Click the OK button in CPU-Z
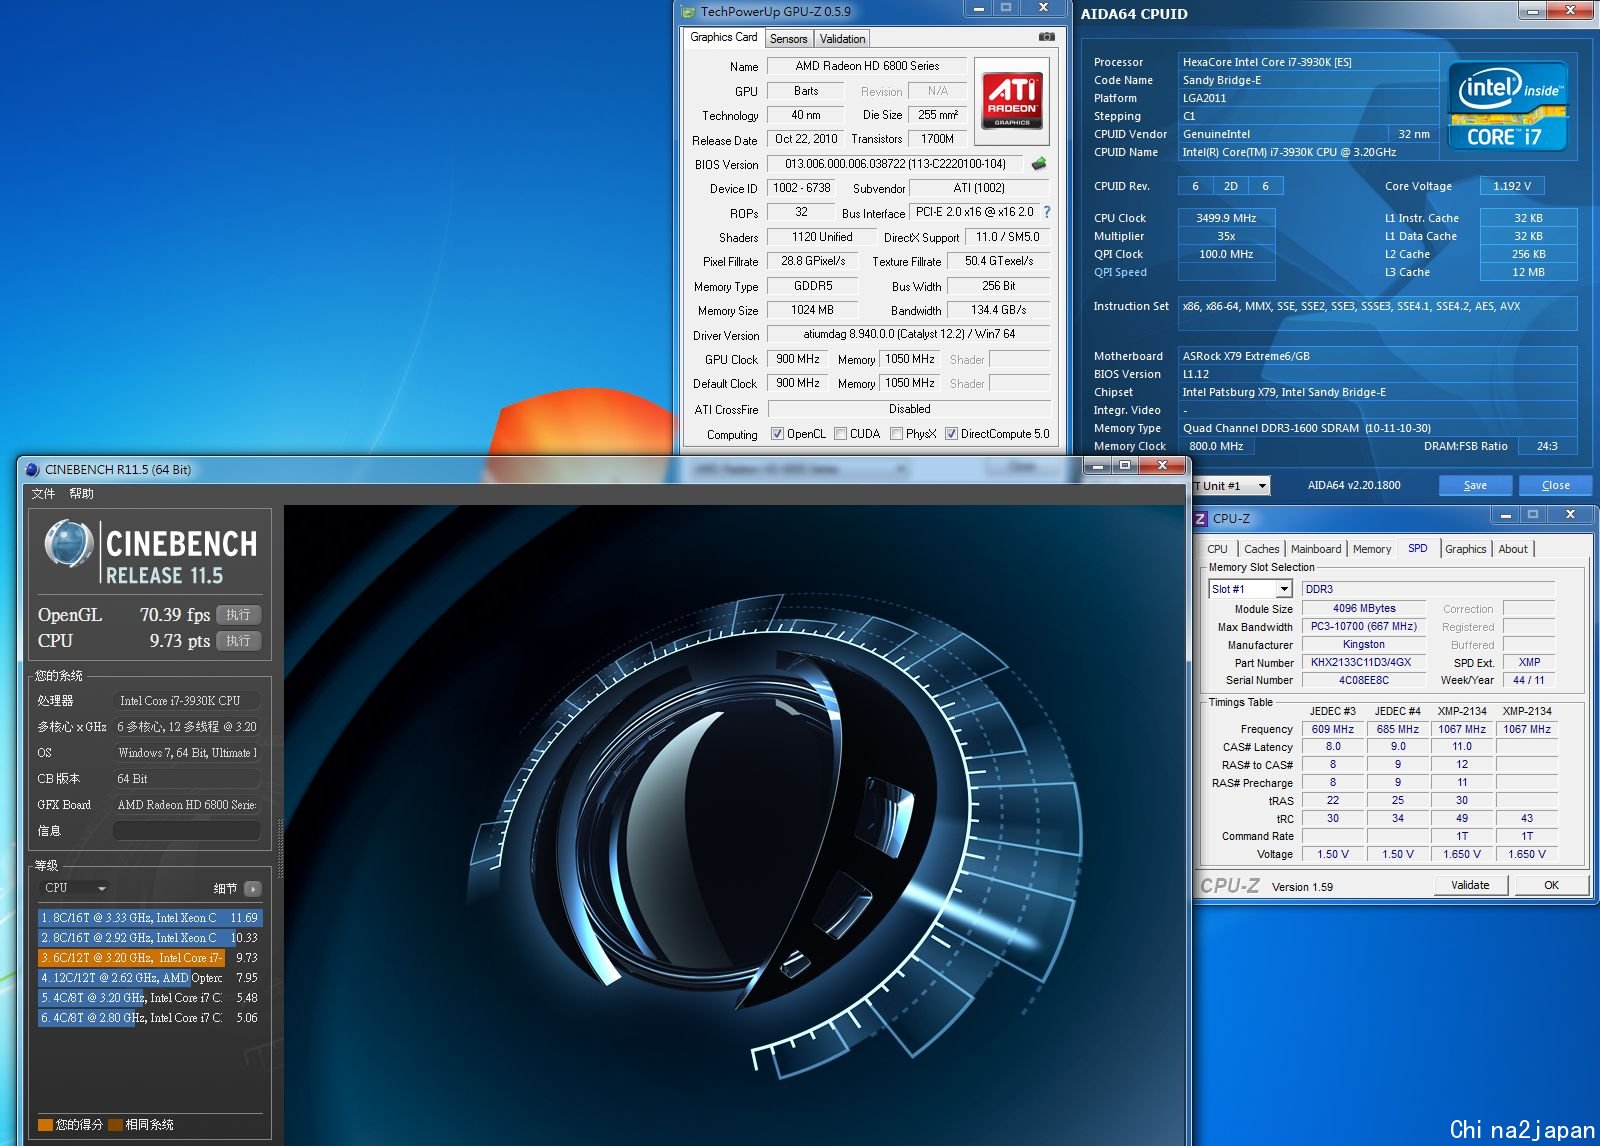 (x=1551, y=885)
